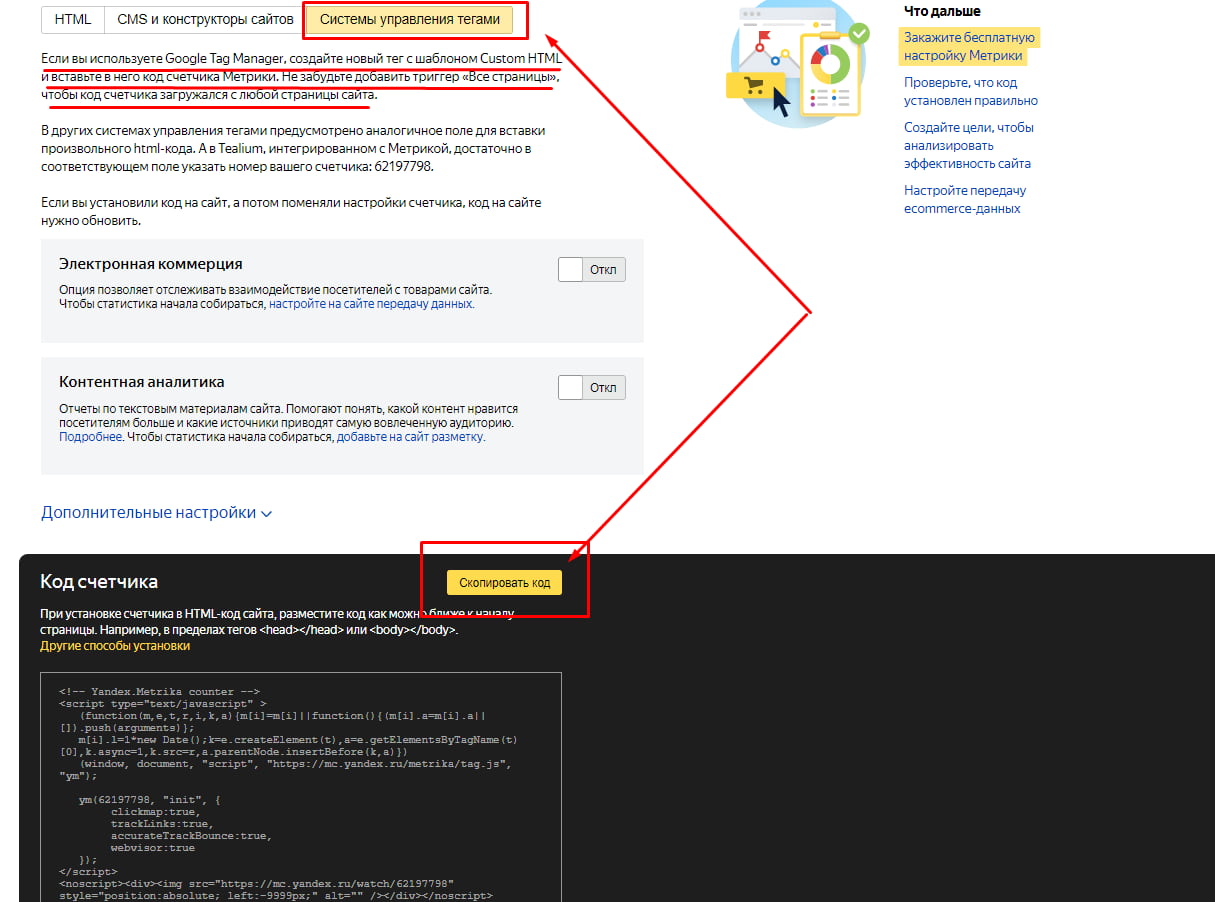Viewport: 1215px width, 902px height.
Task: Open Настройте передачу ecommerce-данных link
Action: click(964, 199)
